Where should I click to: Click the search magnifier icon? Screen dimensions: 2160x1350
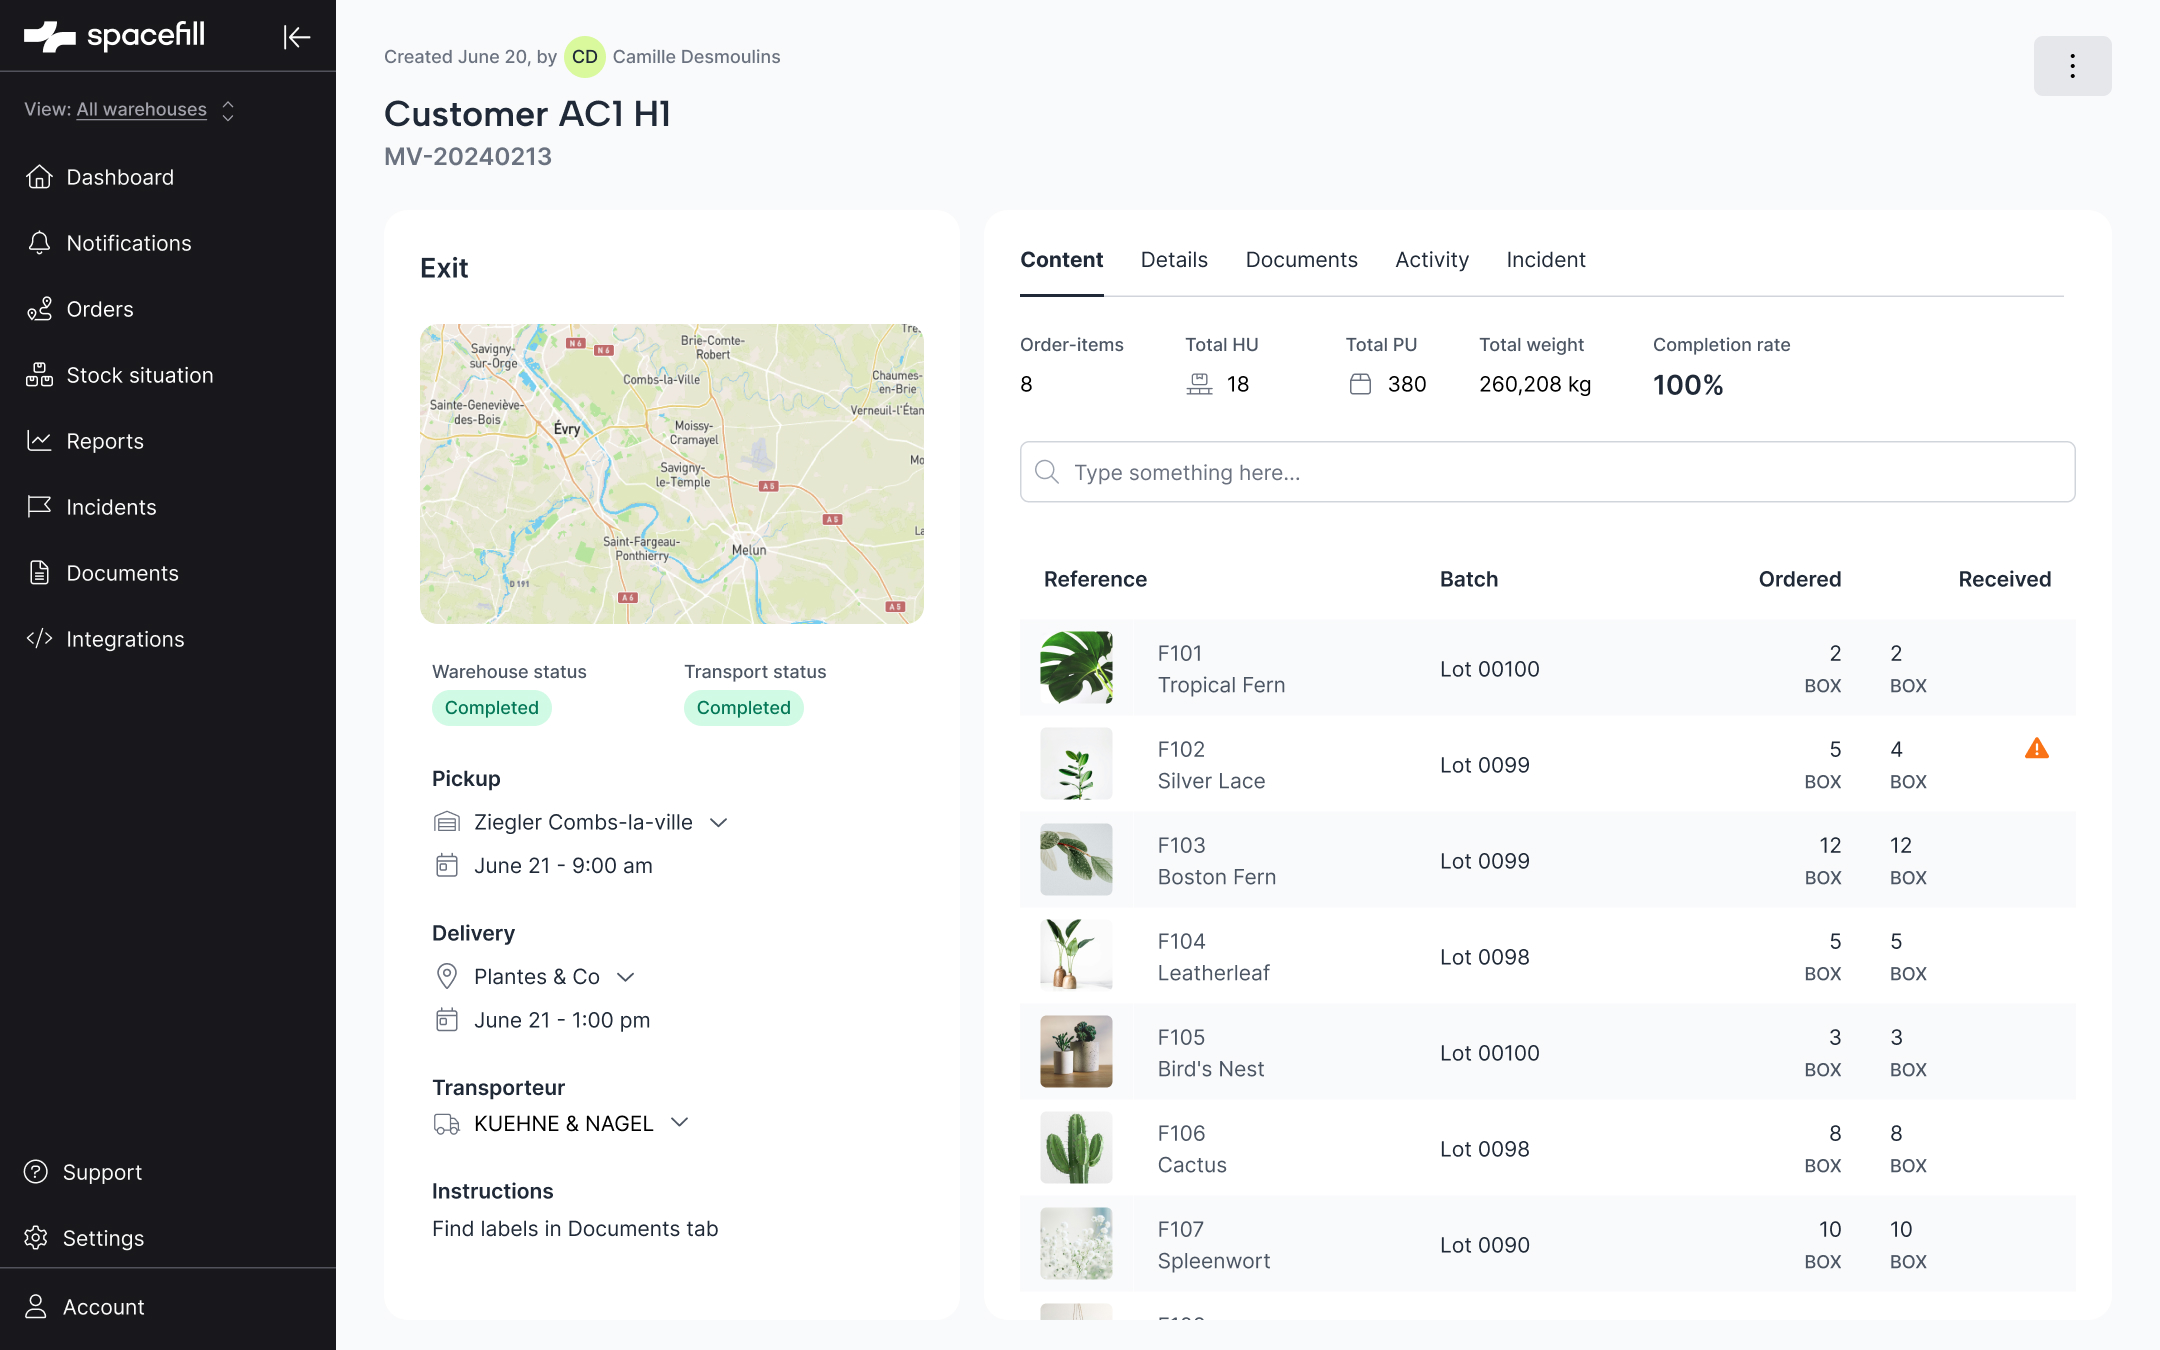[1047, 472]
